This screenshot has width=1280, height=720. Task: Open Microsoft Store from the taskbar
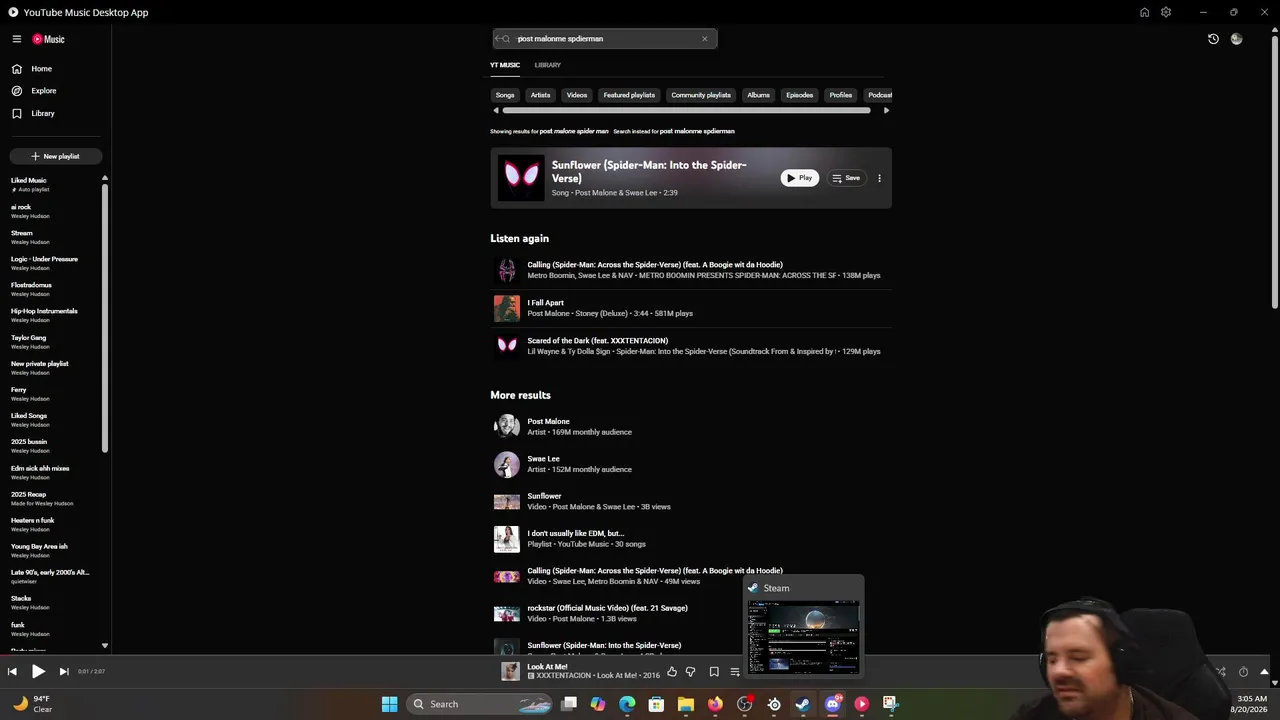click(656, 704)
